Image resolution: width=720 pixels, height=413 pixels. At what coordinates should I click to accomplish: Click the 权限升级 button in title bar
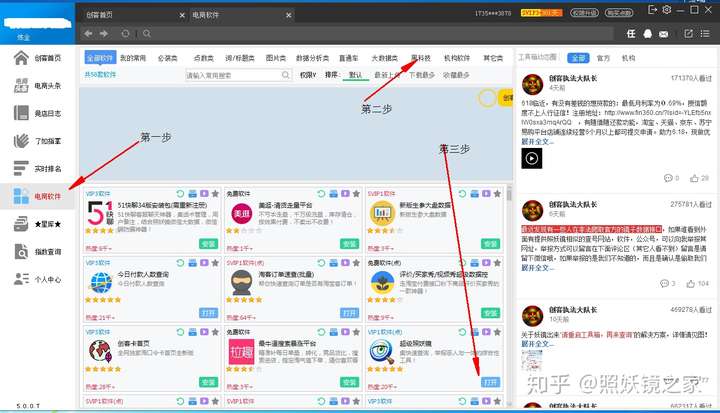584,13
